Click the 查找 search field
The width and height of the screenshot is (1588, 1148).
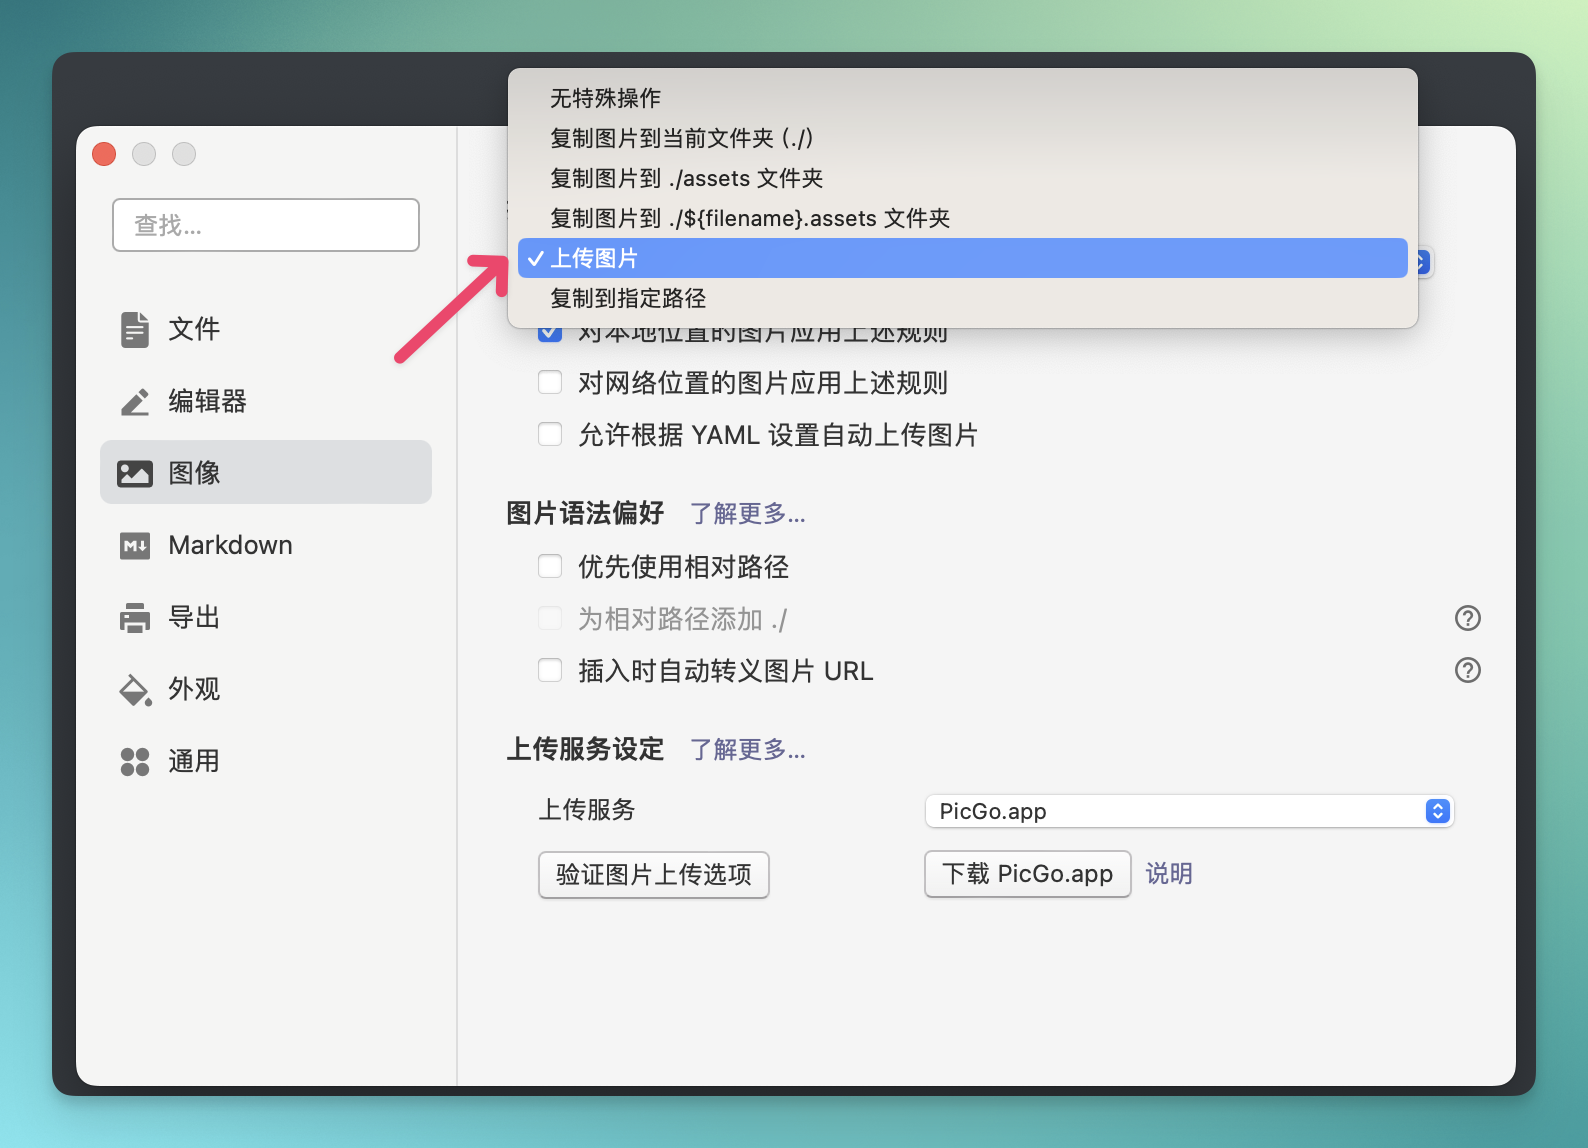(266, 225)
